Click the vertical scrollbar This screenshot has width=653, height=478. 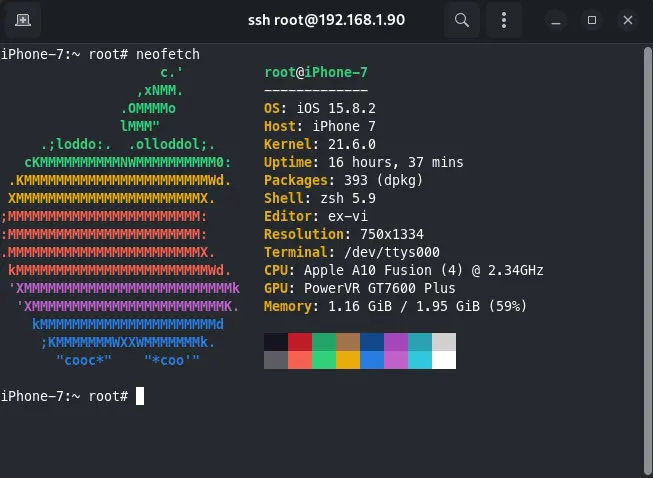648,262
